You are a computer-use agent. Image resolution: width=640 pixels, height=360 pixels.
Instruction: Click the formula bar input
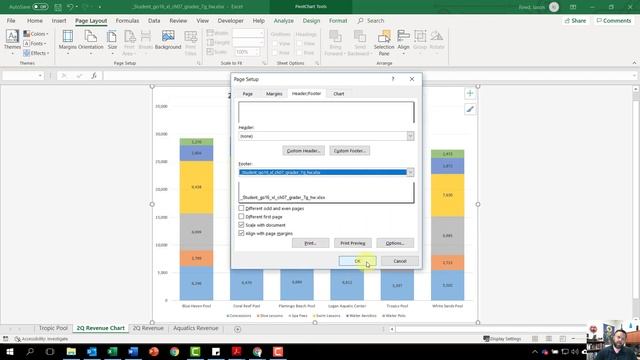click(367, 76)
